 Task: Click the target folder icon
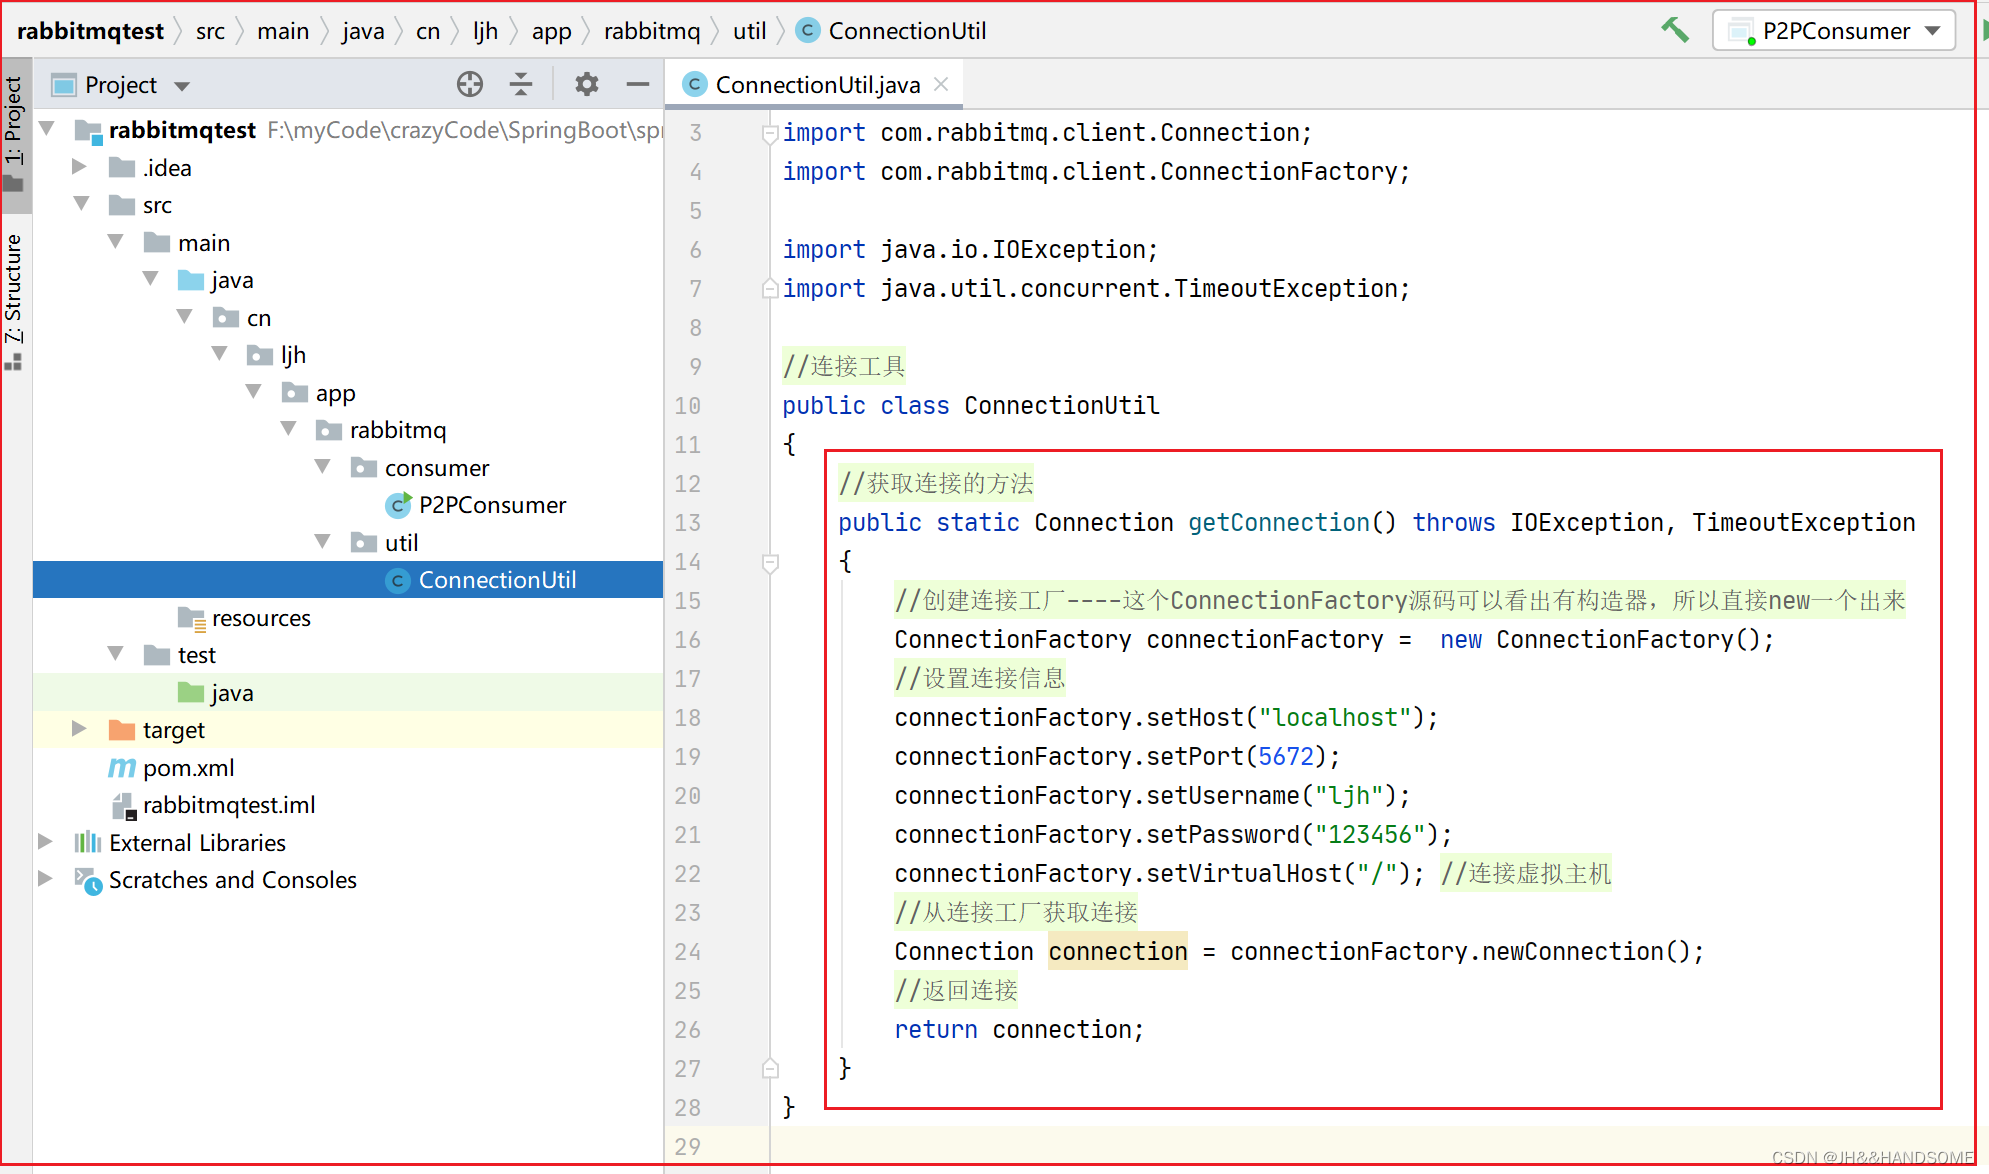click(x=122, y=730)
